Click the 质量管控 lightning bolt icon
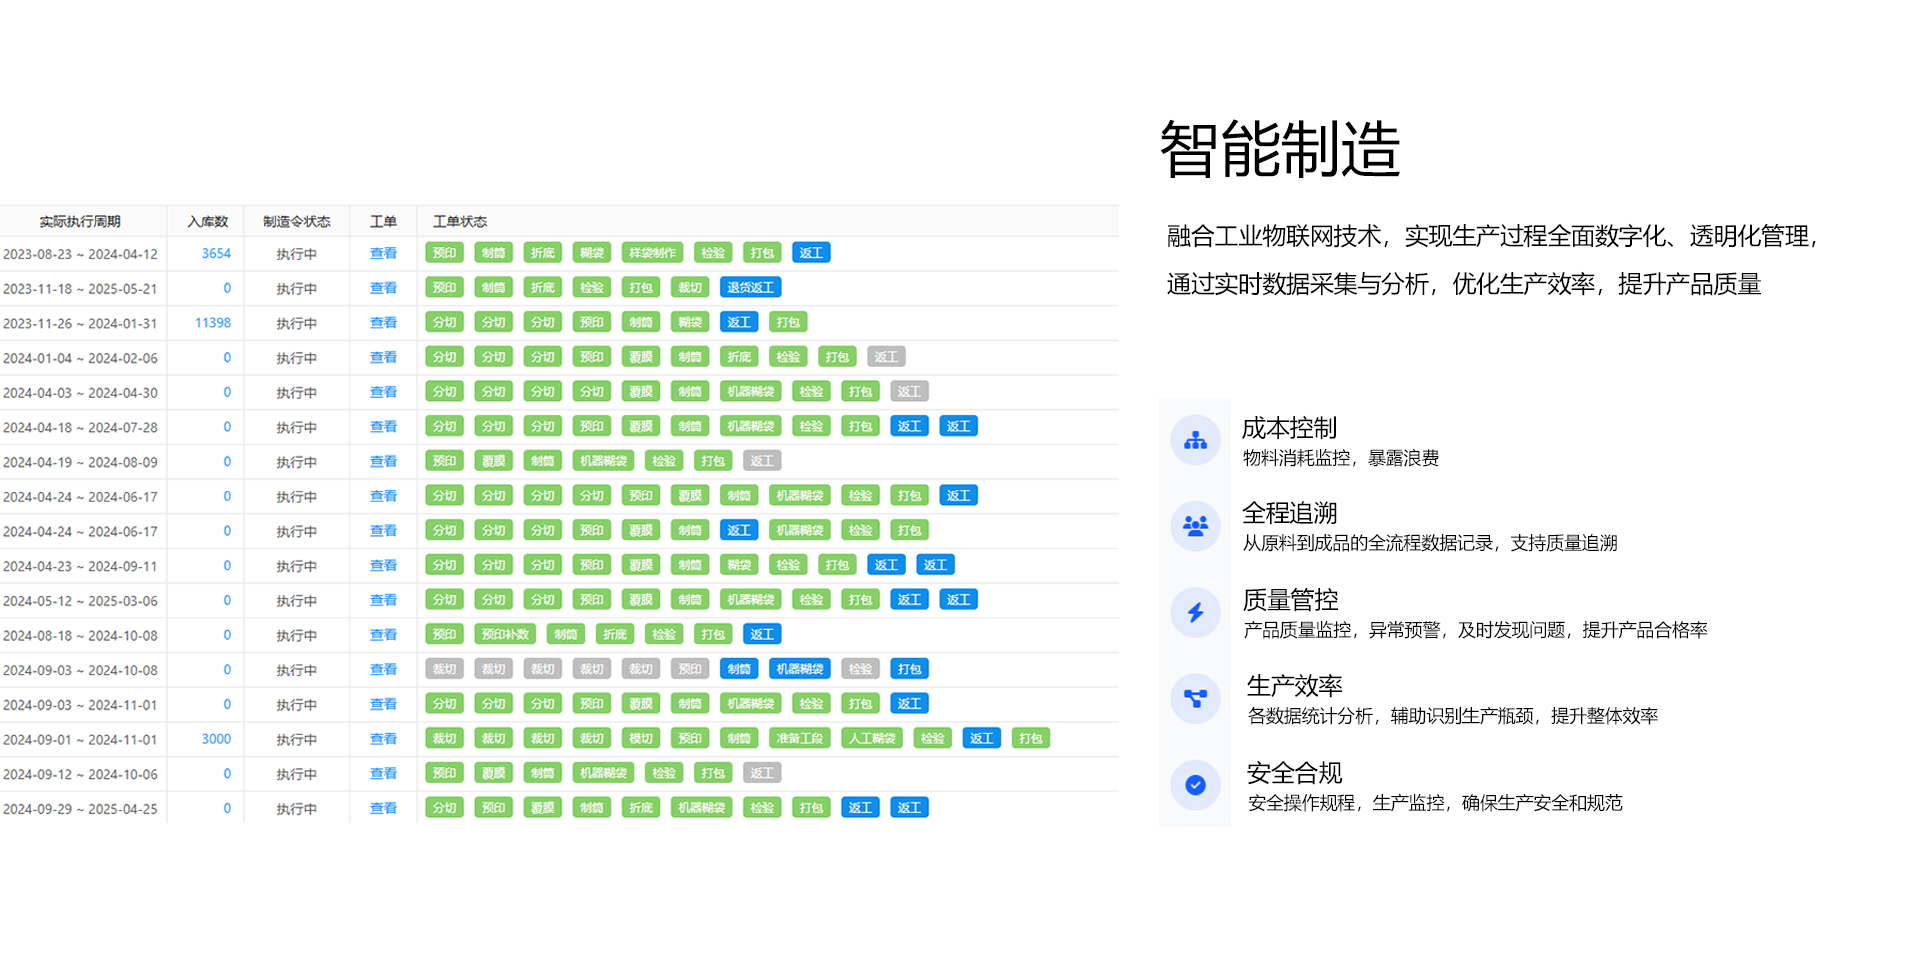This screenshot has height=980, width=1920. click(x=1195, y=612)
